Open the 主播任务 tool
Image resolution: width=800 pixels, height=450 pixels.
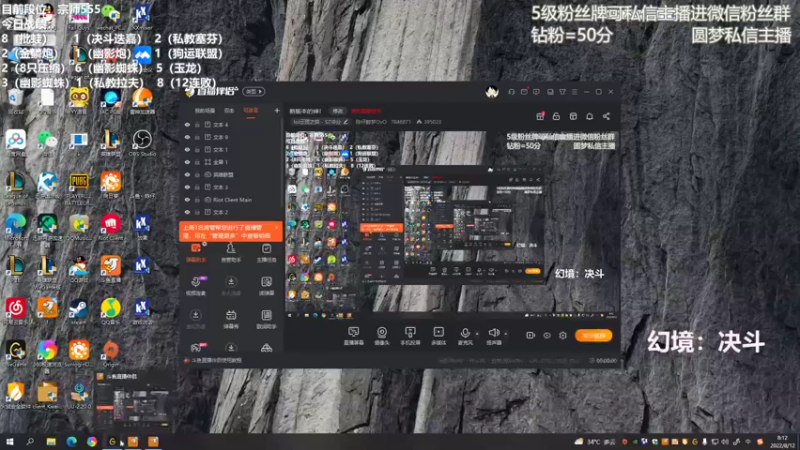point(266,253)
